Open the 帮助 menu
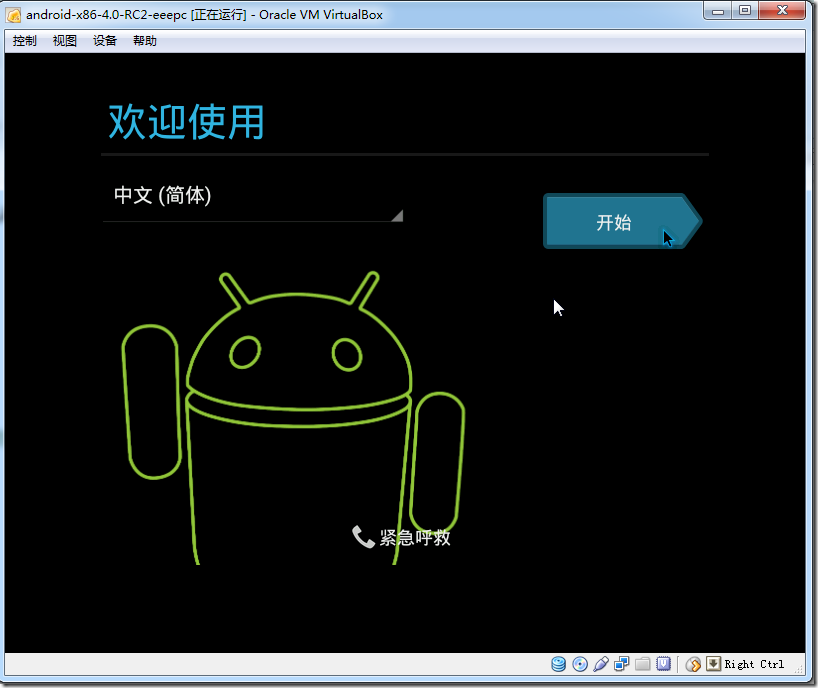This screenshot has height=688, width=818. [145, 41]
